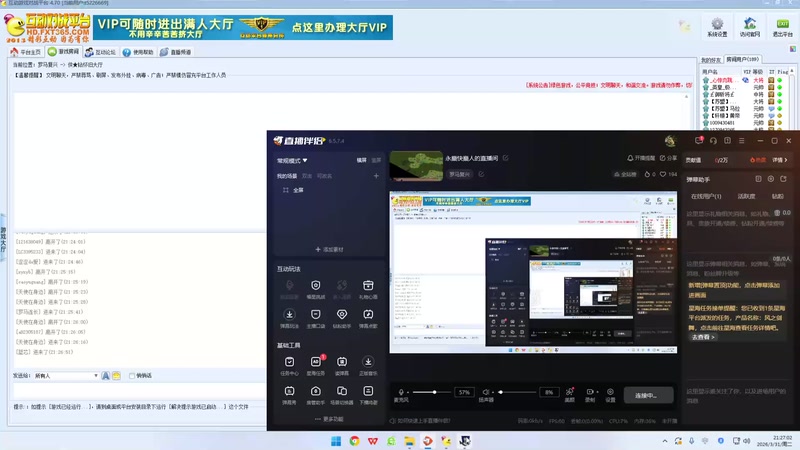
Task: Click pop-out icon in 弹幕助手 header
Action: [x=783, y=179]
